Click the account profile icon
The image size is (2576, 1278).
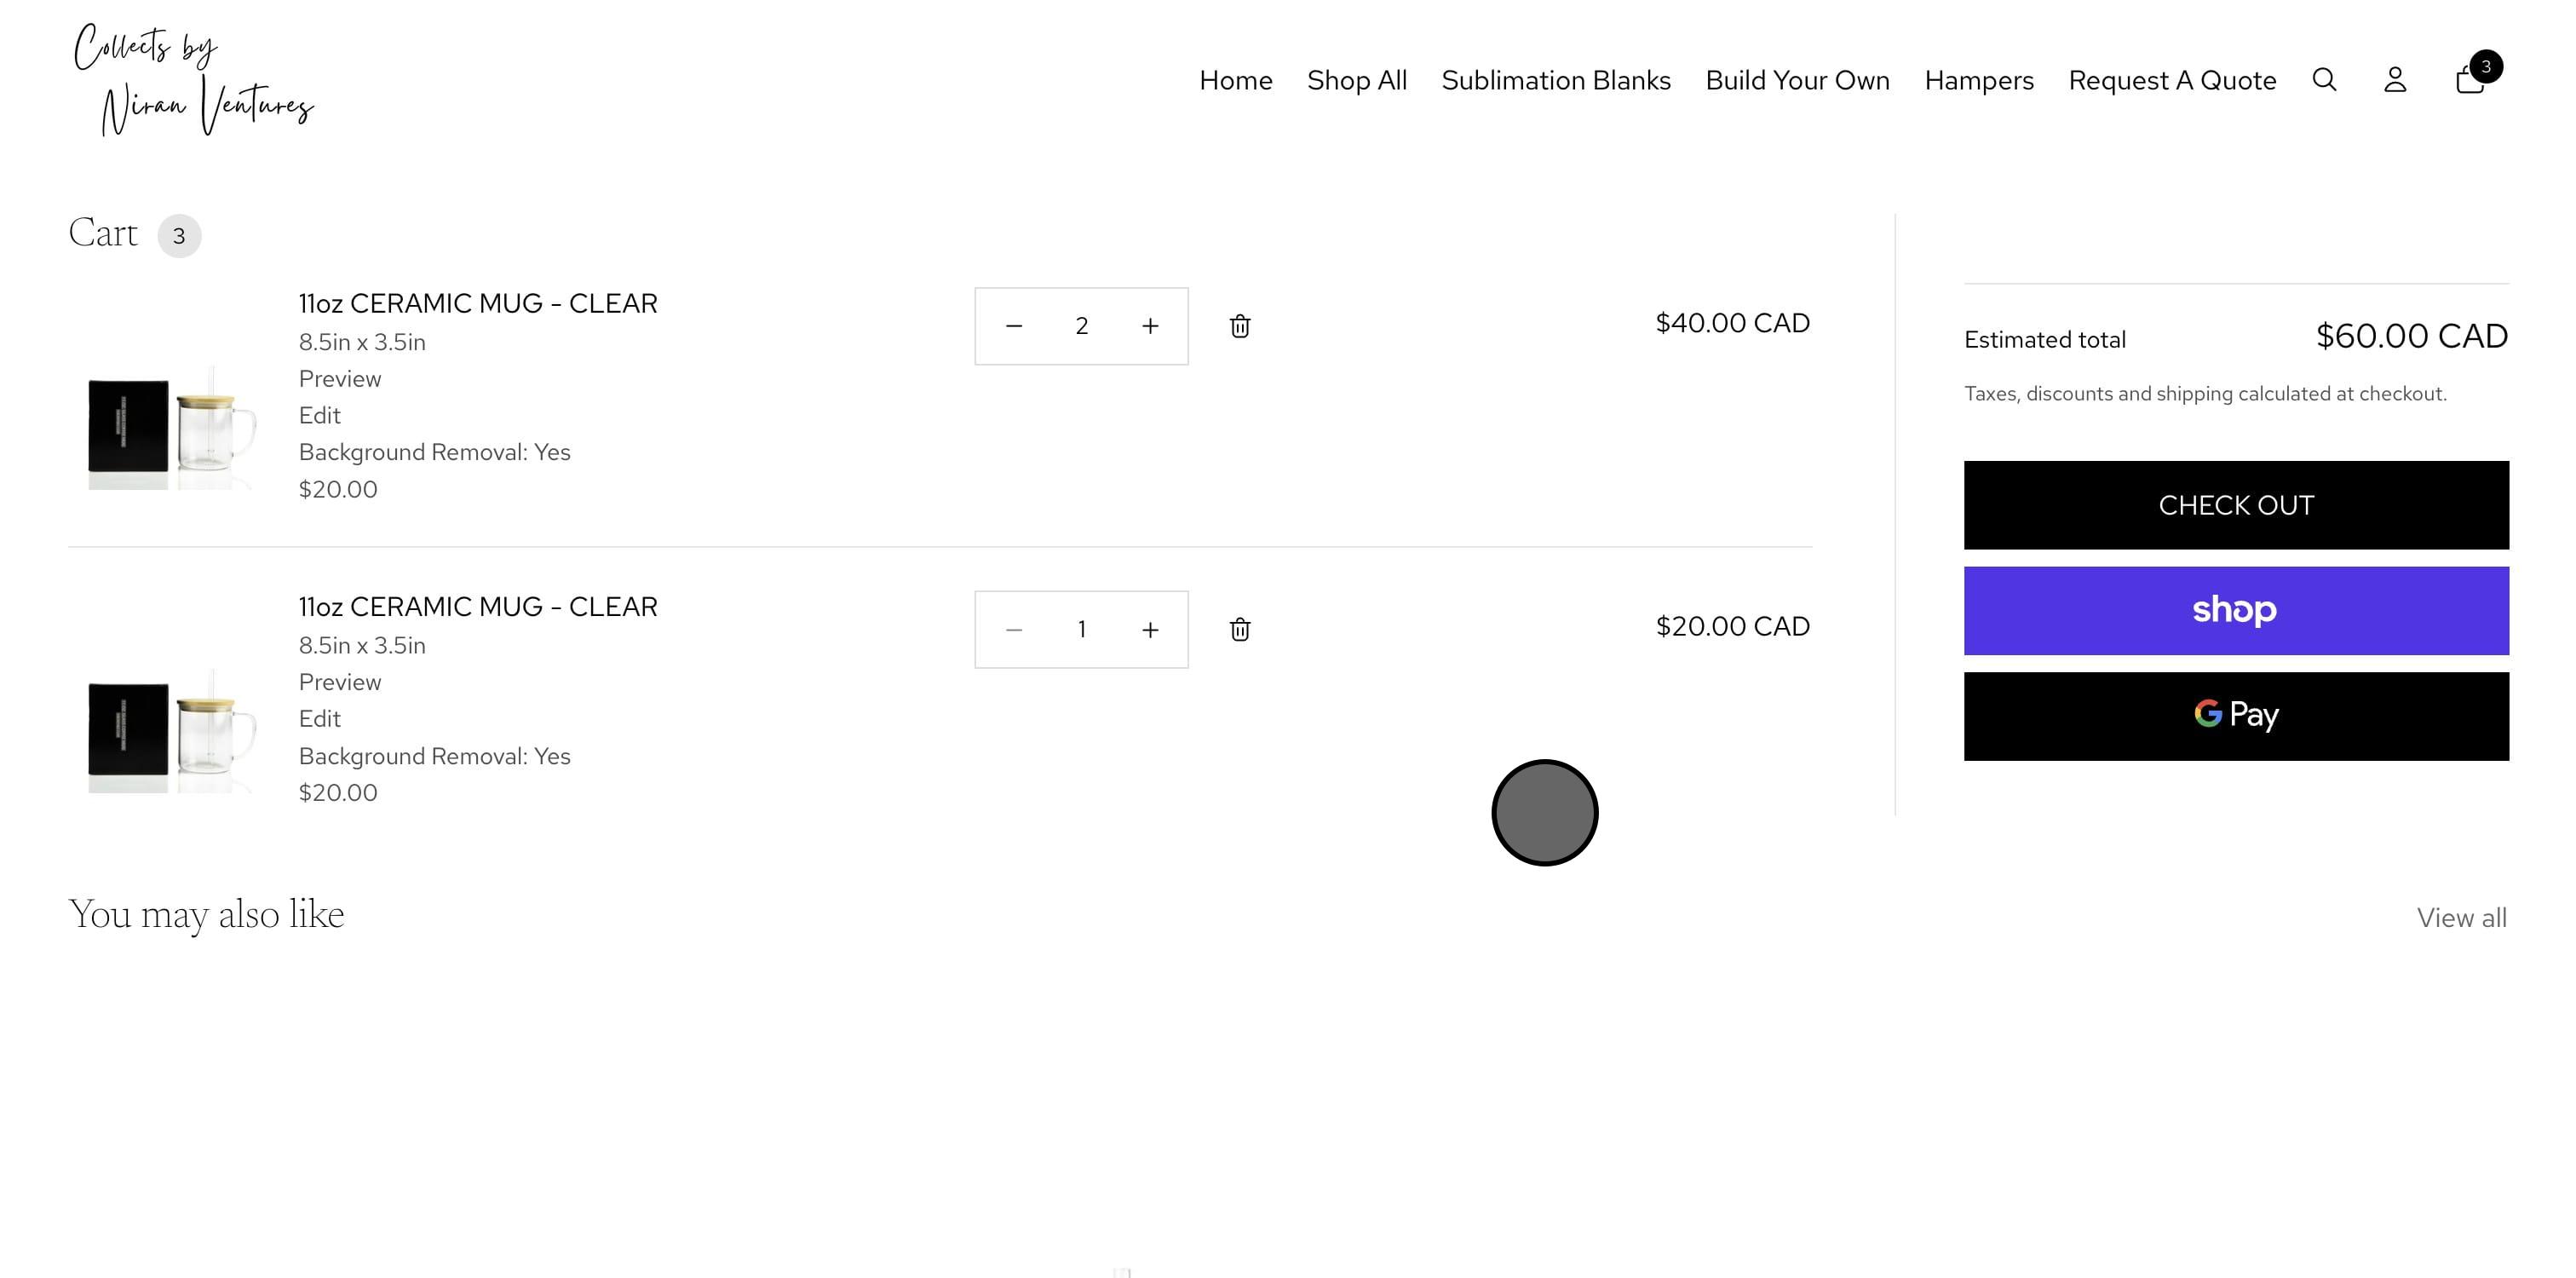(x=2395, y=80)
